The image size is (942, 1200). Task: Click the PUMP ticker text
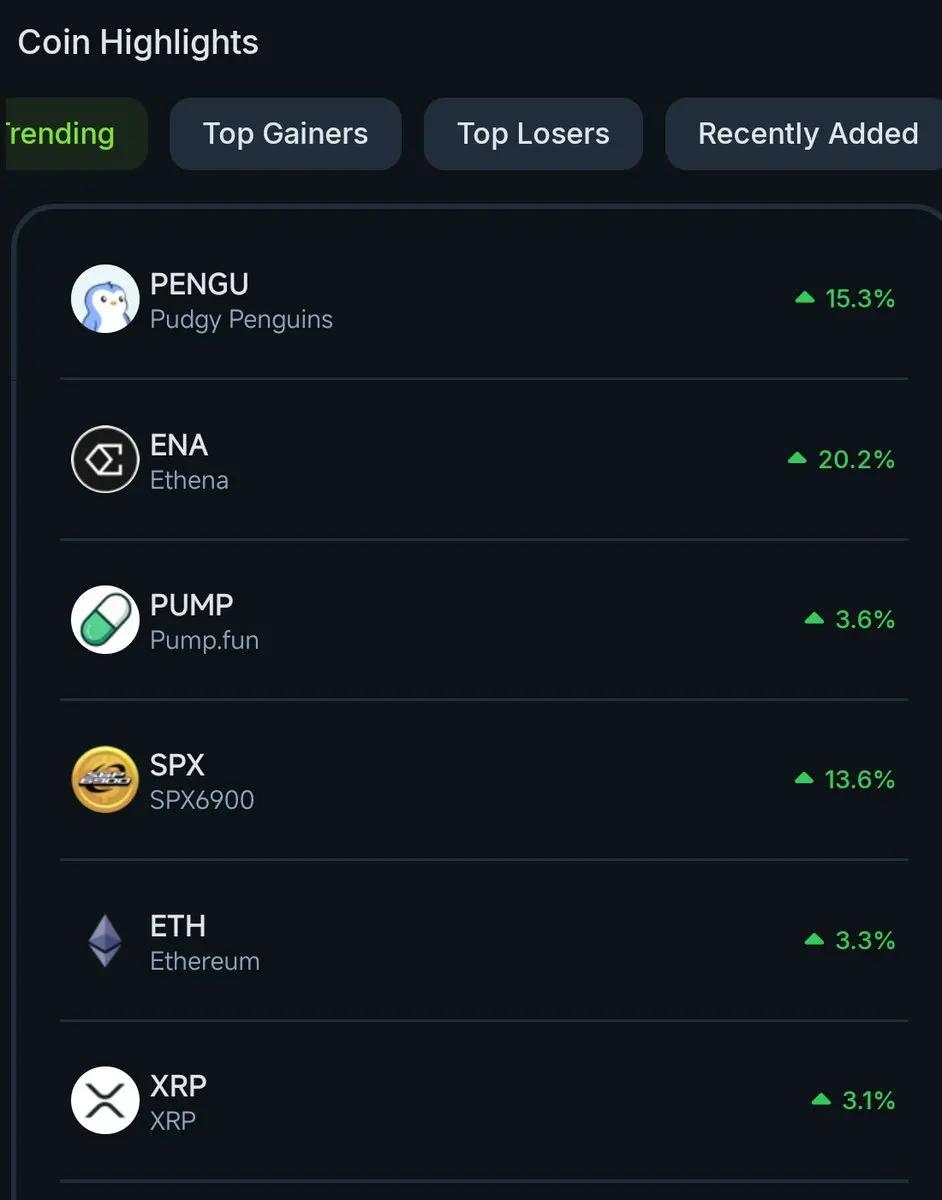click(x=192, y=605)
